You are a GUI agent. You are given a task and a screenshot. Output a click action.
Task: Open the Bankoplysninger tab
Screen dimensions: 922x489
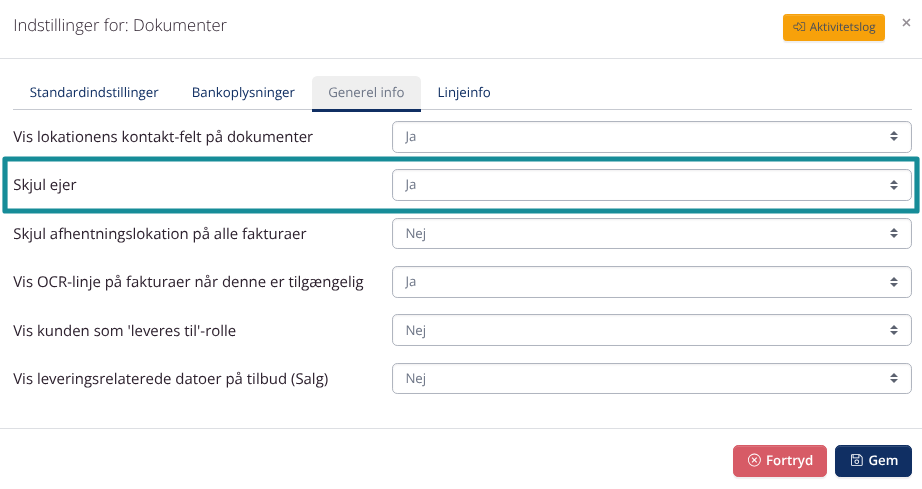point(243,92)
